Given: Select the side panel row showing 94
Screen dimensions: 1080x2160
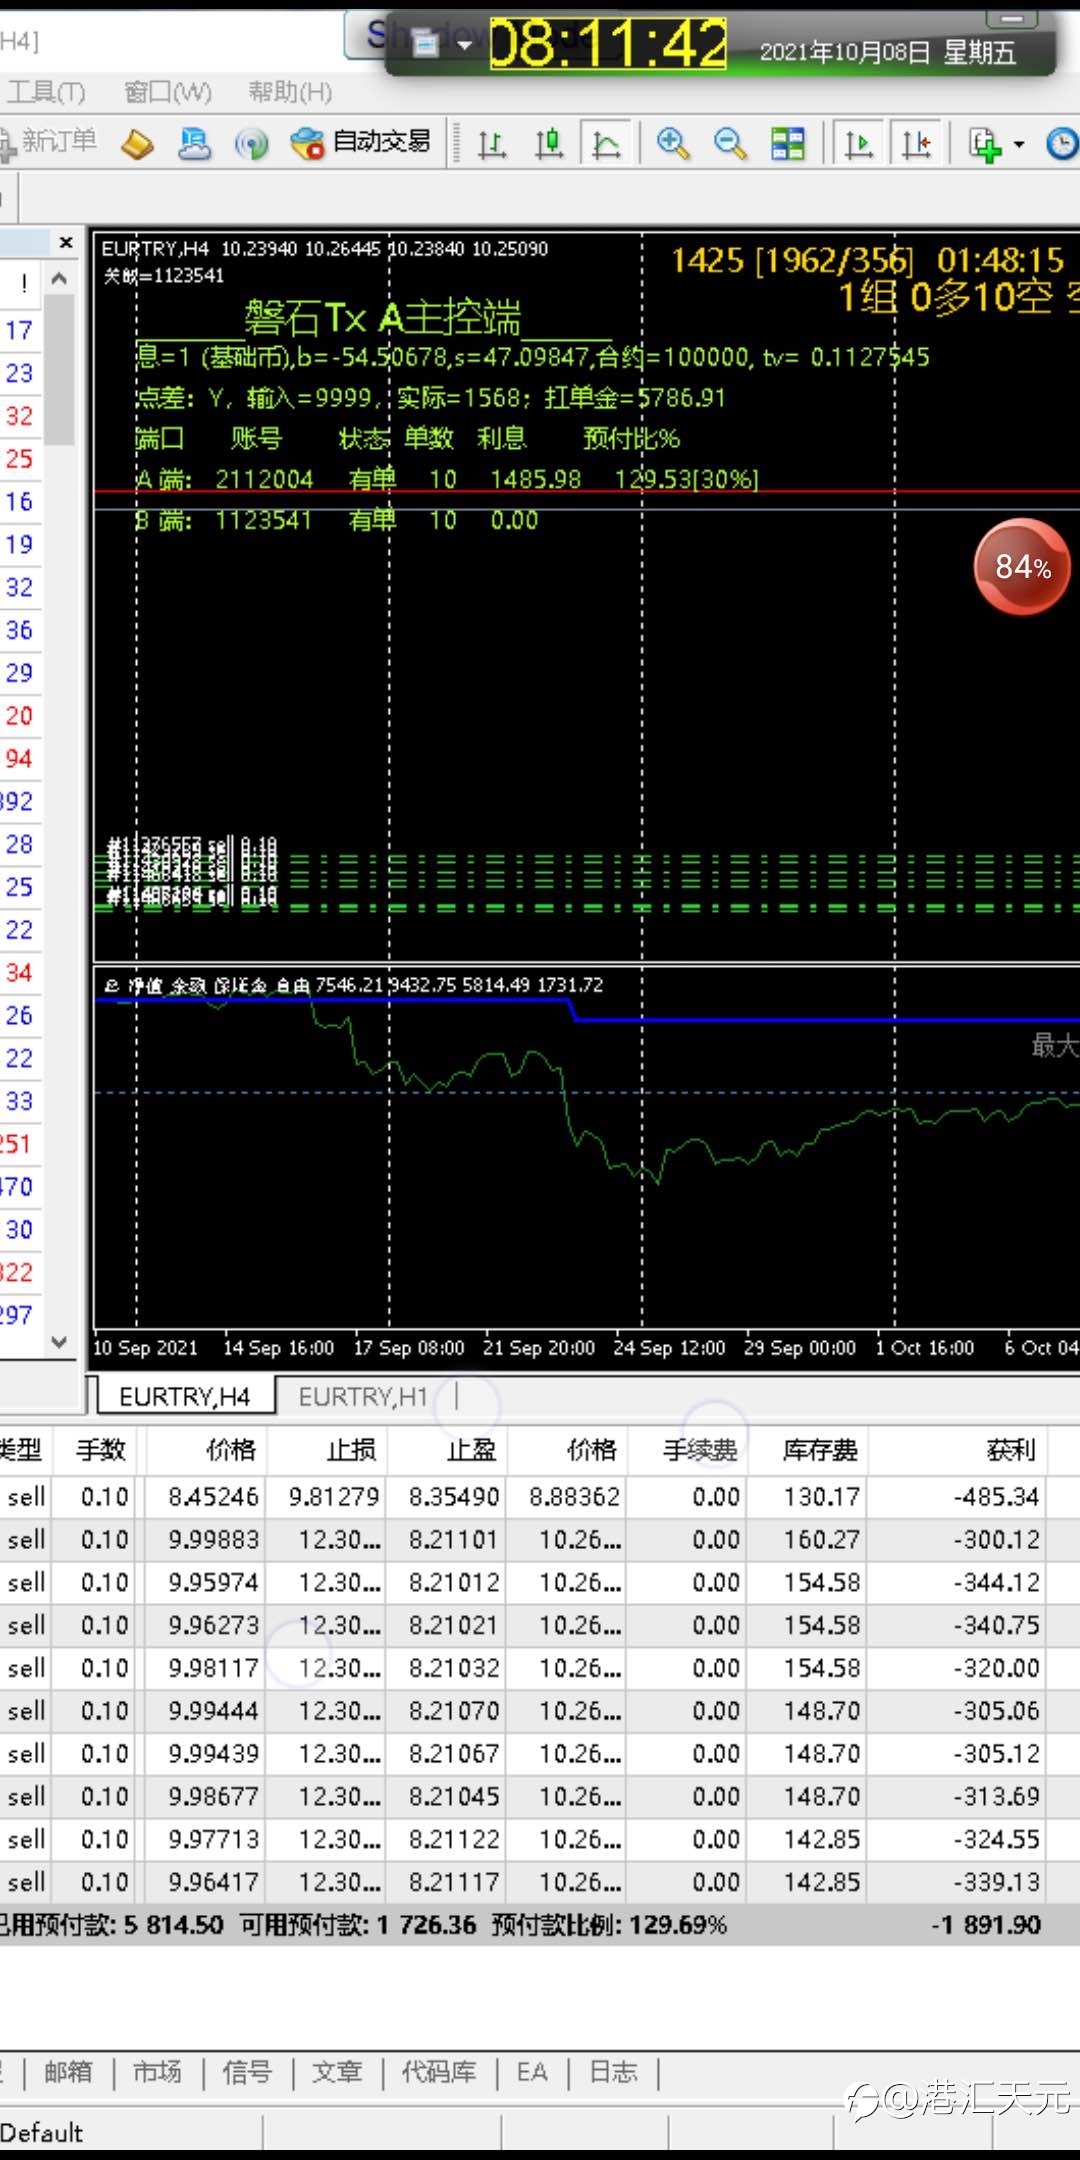Looking at the screenshot, I should coord(20,758).
